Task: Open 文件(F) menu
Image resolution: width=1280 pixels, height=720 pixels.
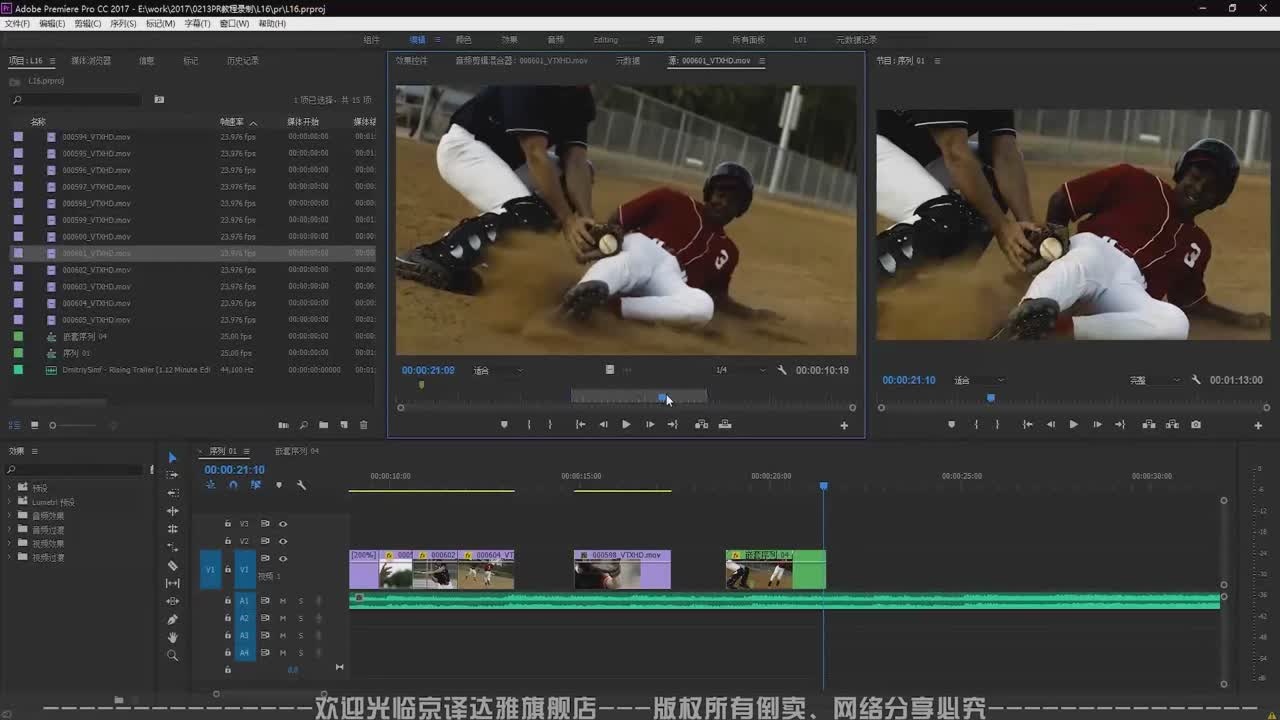Action: [17, 23]
